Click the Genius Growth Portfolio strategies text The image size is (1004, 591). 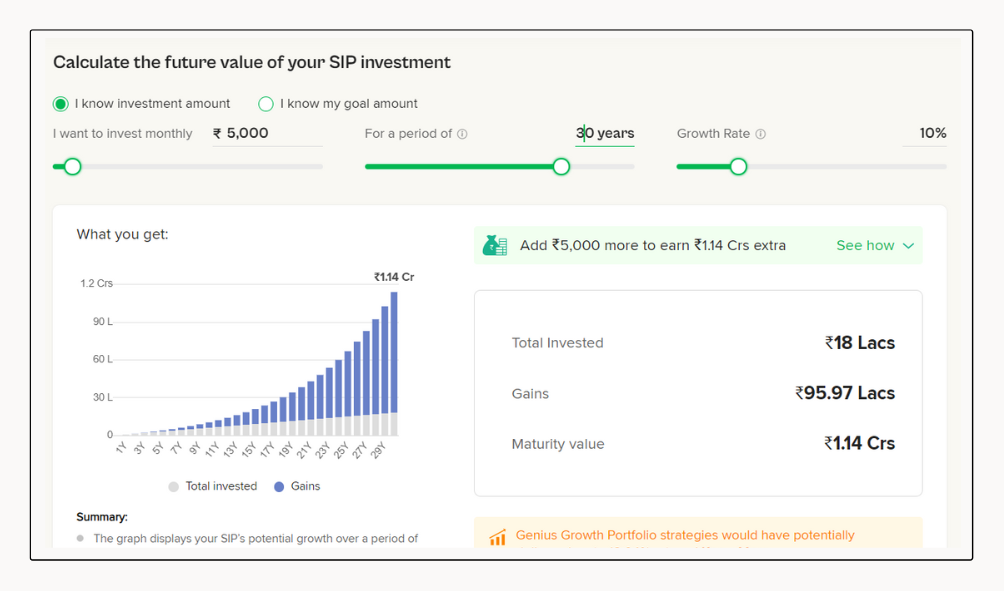click(685, 535)
